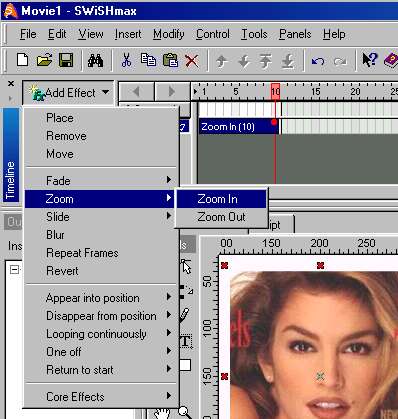
Task: Save movie using the floppy disk icon
Action: tap(66, 60)
